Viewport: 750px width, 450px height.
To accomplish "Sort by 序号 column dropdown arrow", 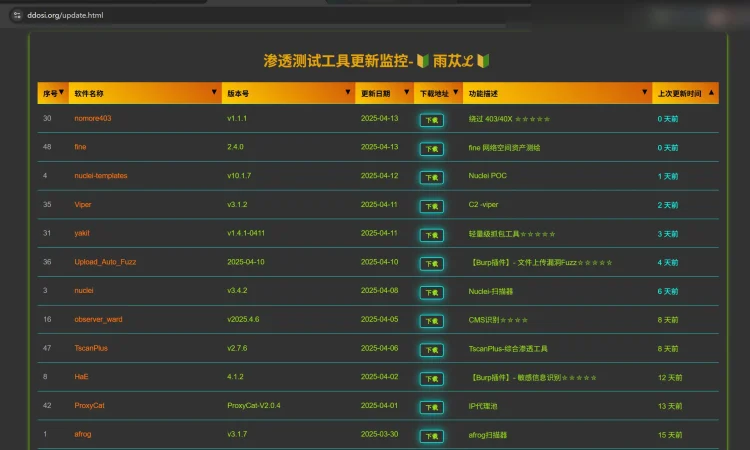I will coord(61,92).
